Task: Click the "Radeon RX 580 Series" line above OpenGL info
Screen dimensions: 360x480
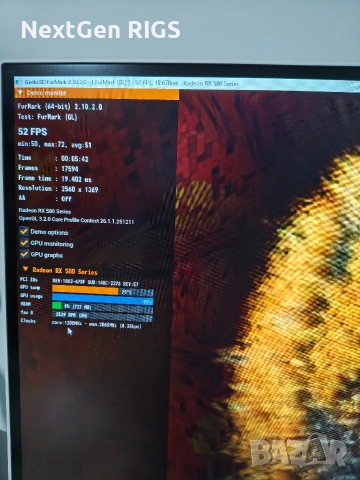Action: (45, 211)
